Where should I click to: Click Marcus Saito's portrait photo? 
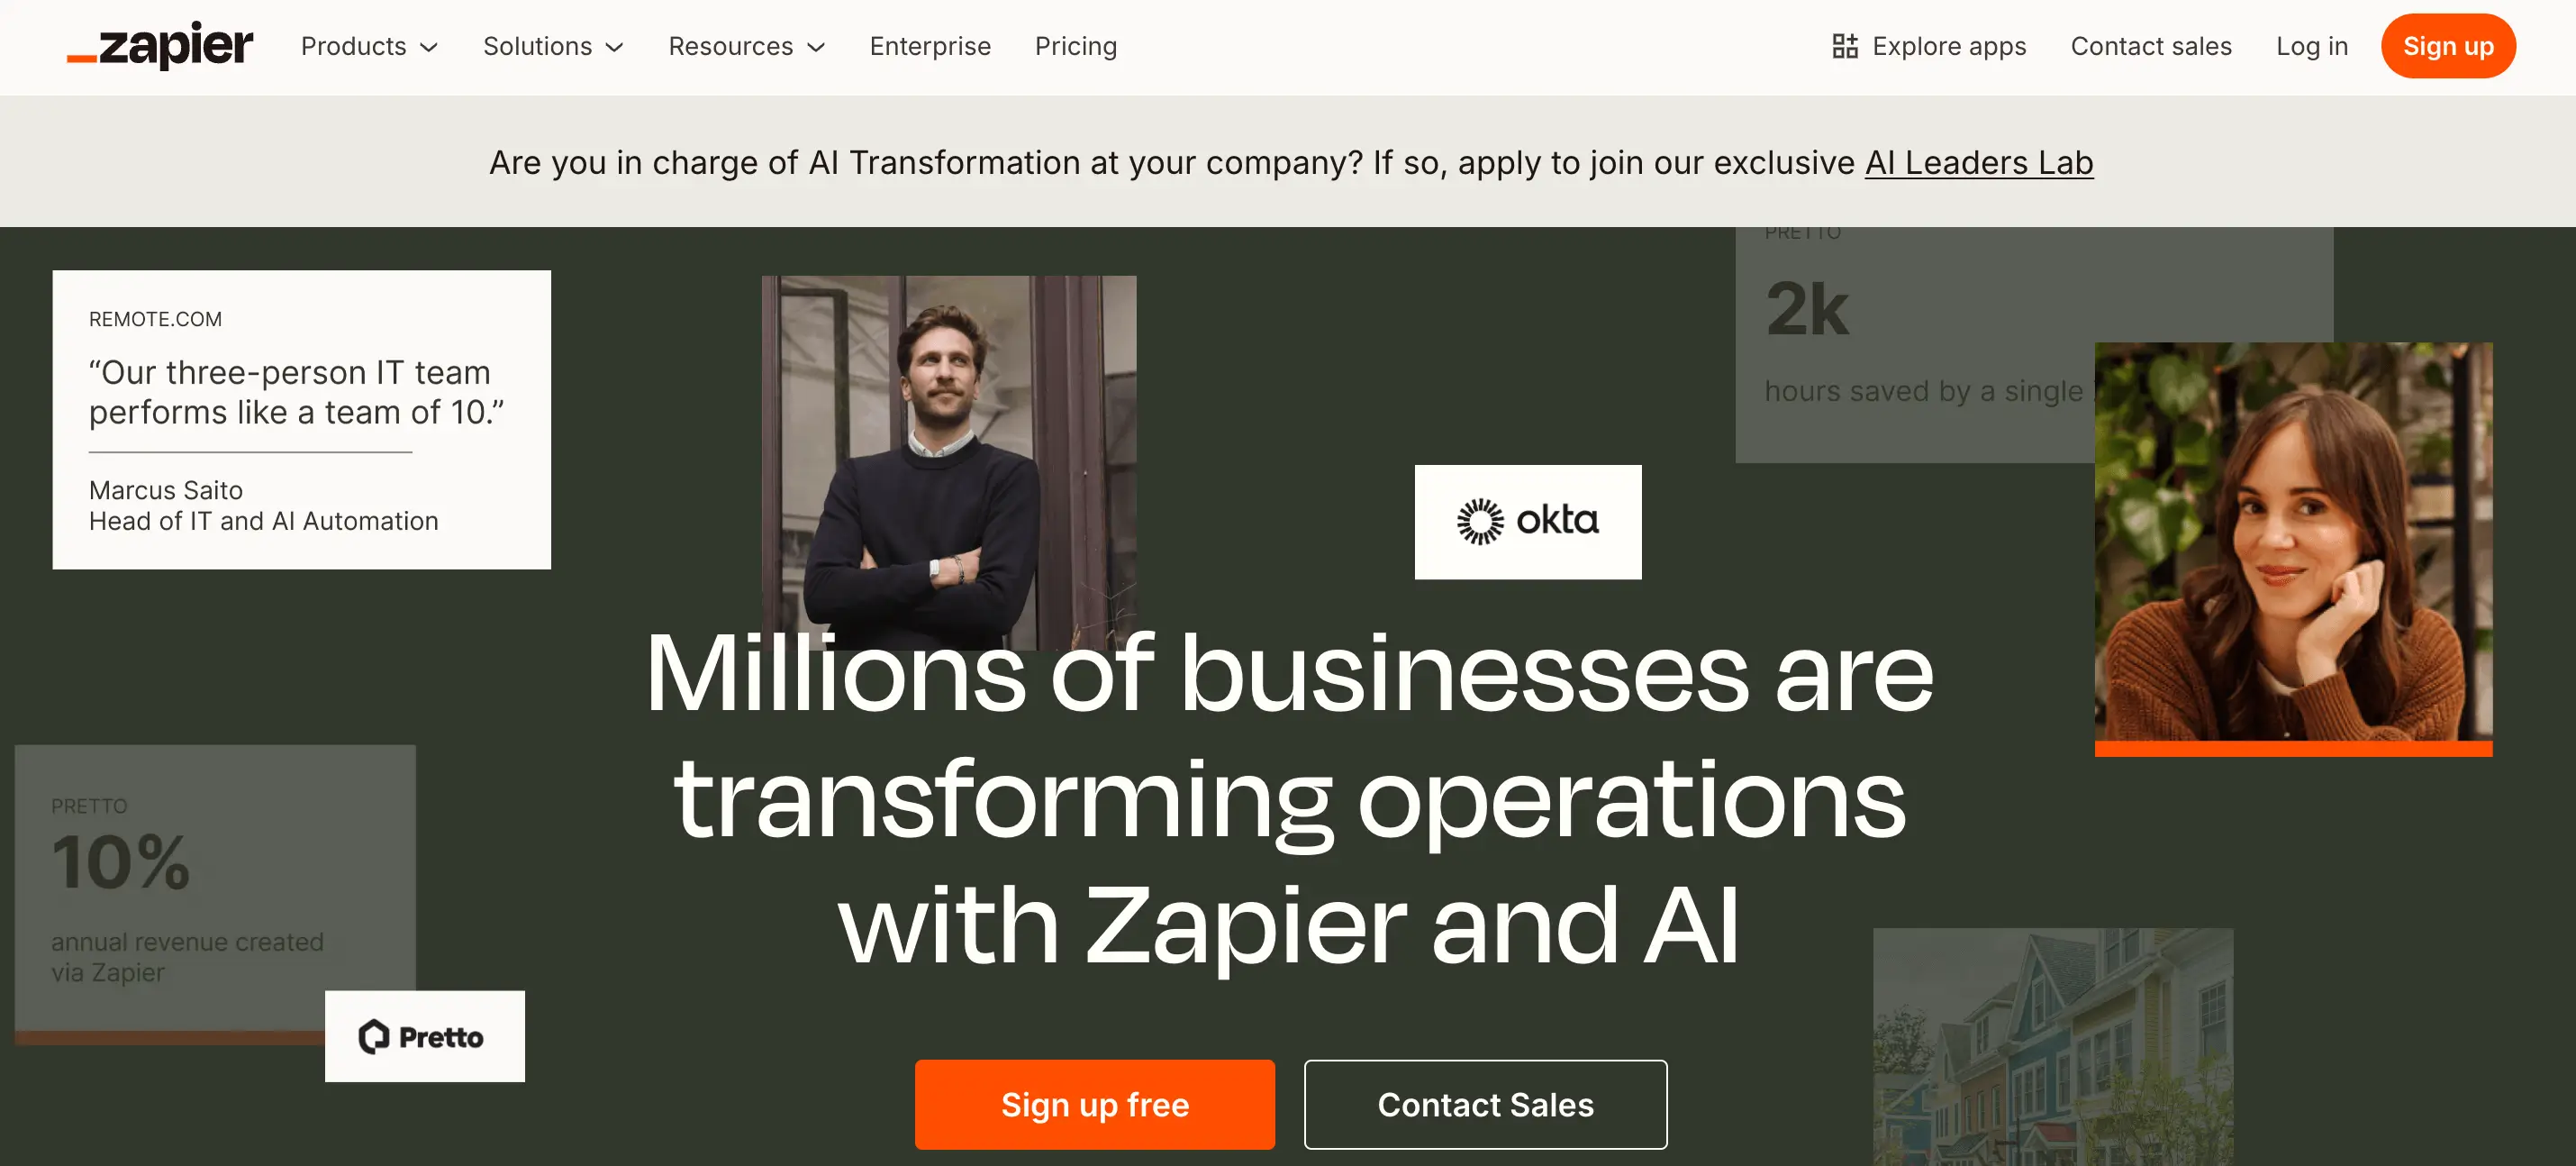pos(948,460)
